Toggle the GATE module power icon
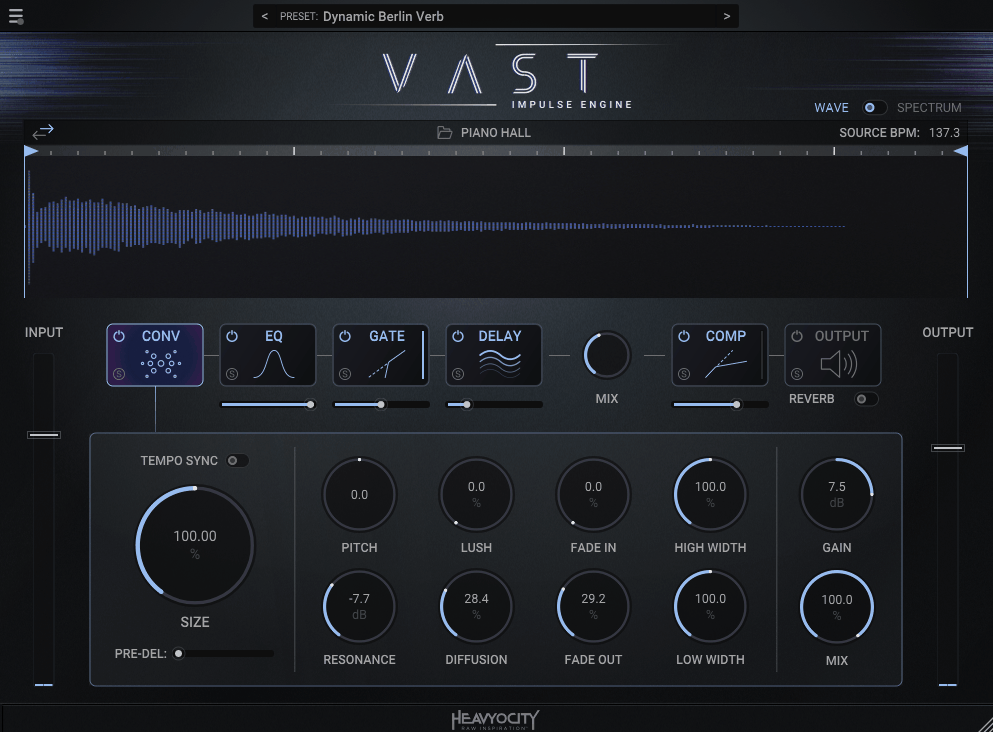This screenshot has height=732, width=993. coord(345,336)
